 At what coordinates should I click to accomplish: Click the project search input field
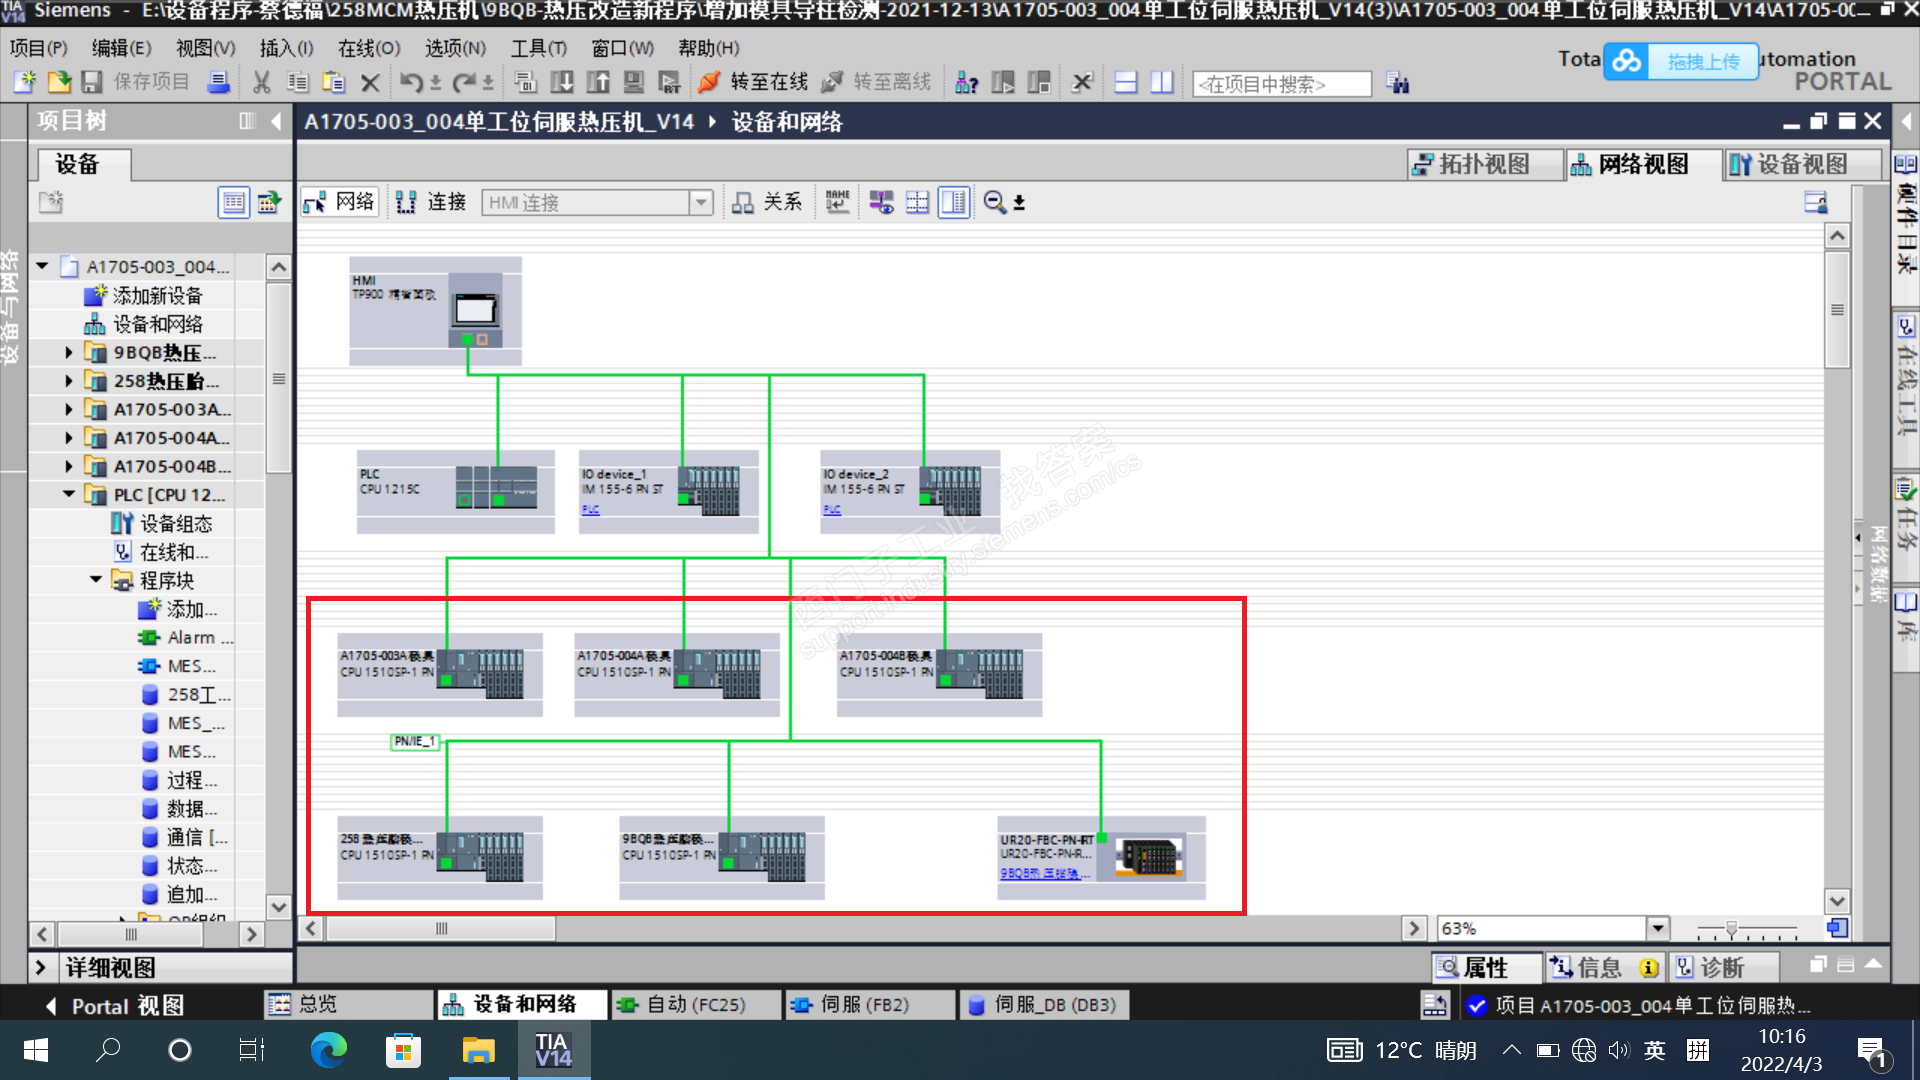click(1281, 84)
